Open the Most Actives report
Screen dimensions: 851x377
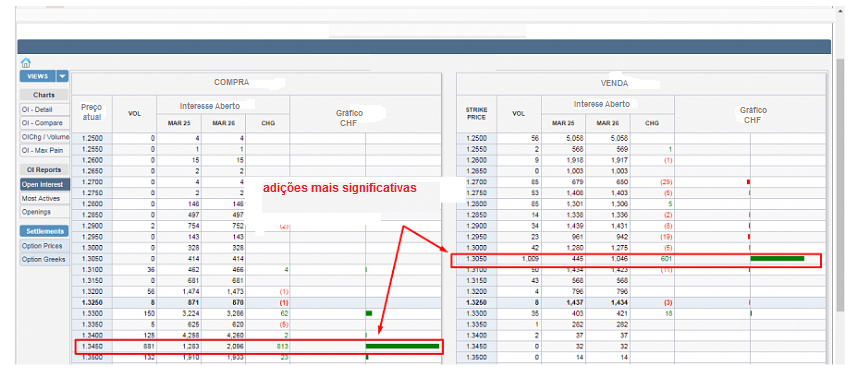click(45, 198)
